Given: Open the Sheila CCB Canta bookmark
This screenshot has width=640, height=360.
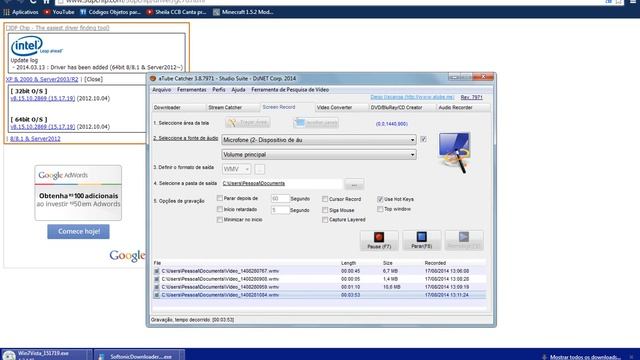Looking at the screenshot, I should (x=176, y=12).
